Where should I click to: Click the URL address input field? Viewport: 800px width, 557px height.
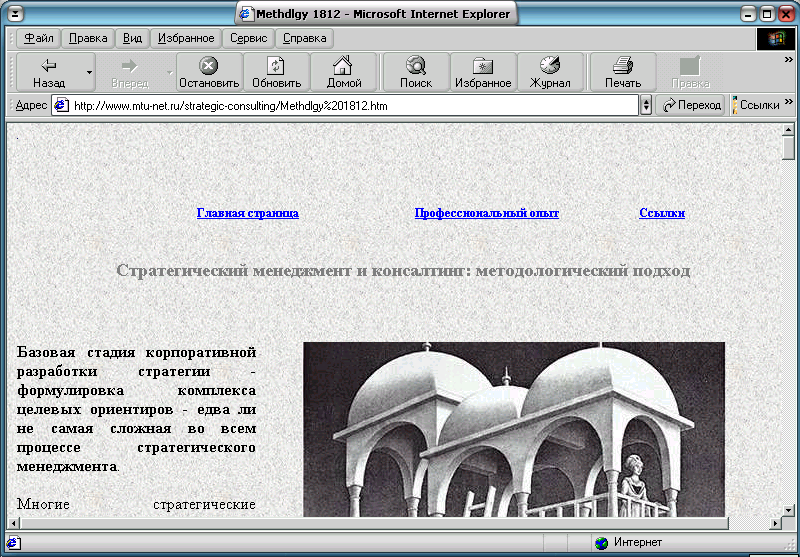[x=350, y=105]
